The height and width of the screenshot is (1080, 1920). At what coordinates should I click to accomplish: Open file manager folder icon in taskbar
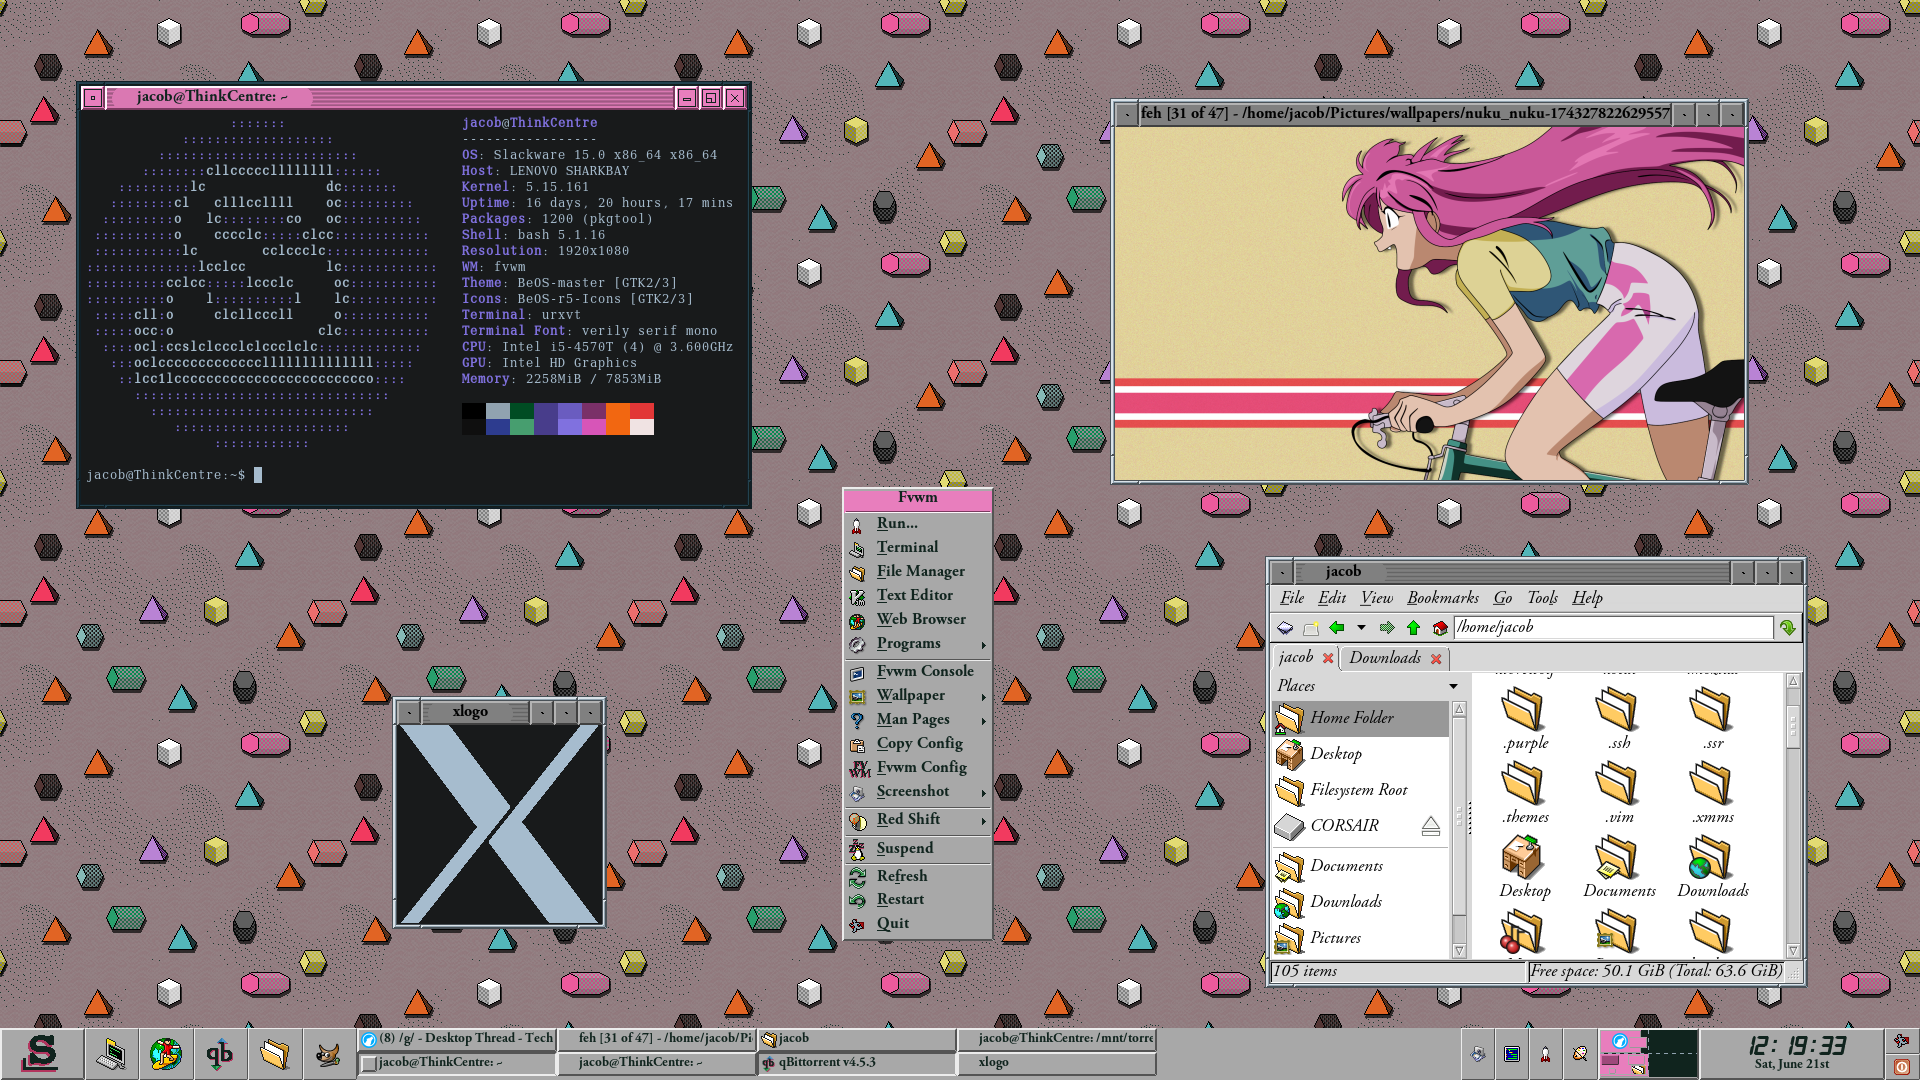point(274,1053)
